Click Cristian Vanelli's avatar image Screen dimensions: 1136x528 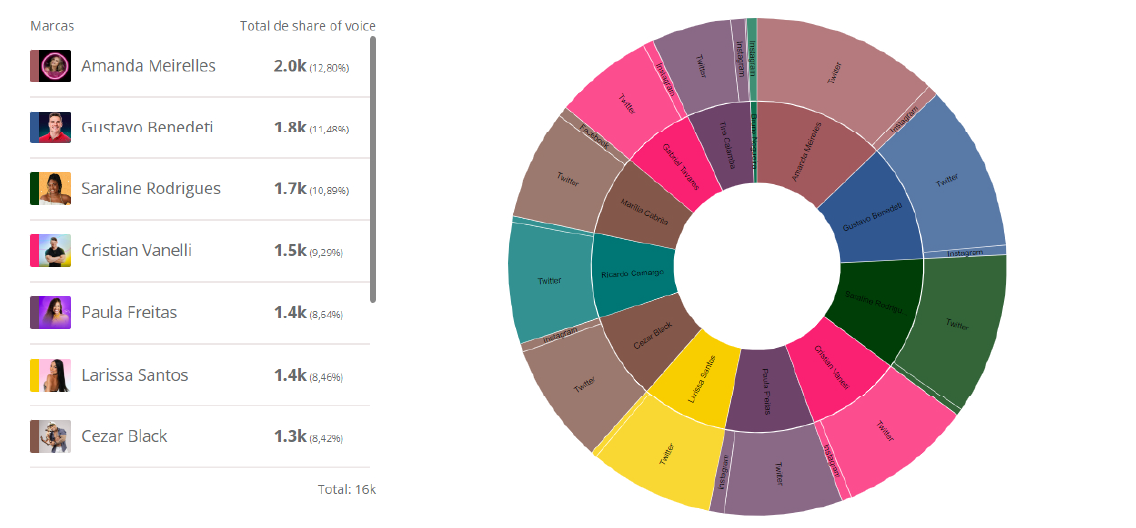(50, 251)
